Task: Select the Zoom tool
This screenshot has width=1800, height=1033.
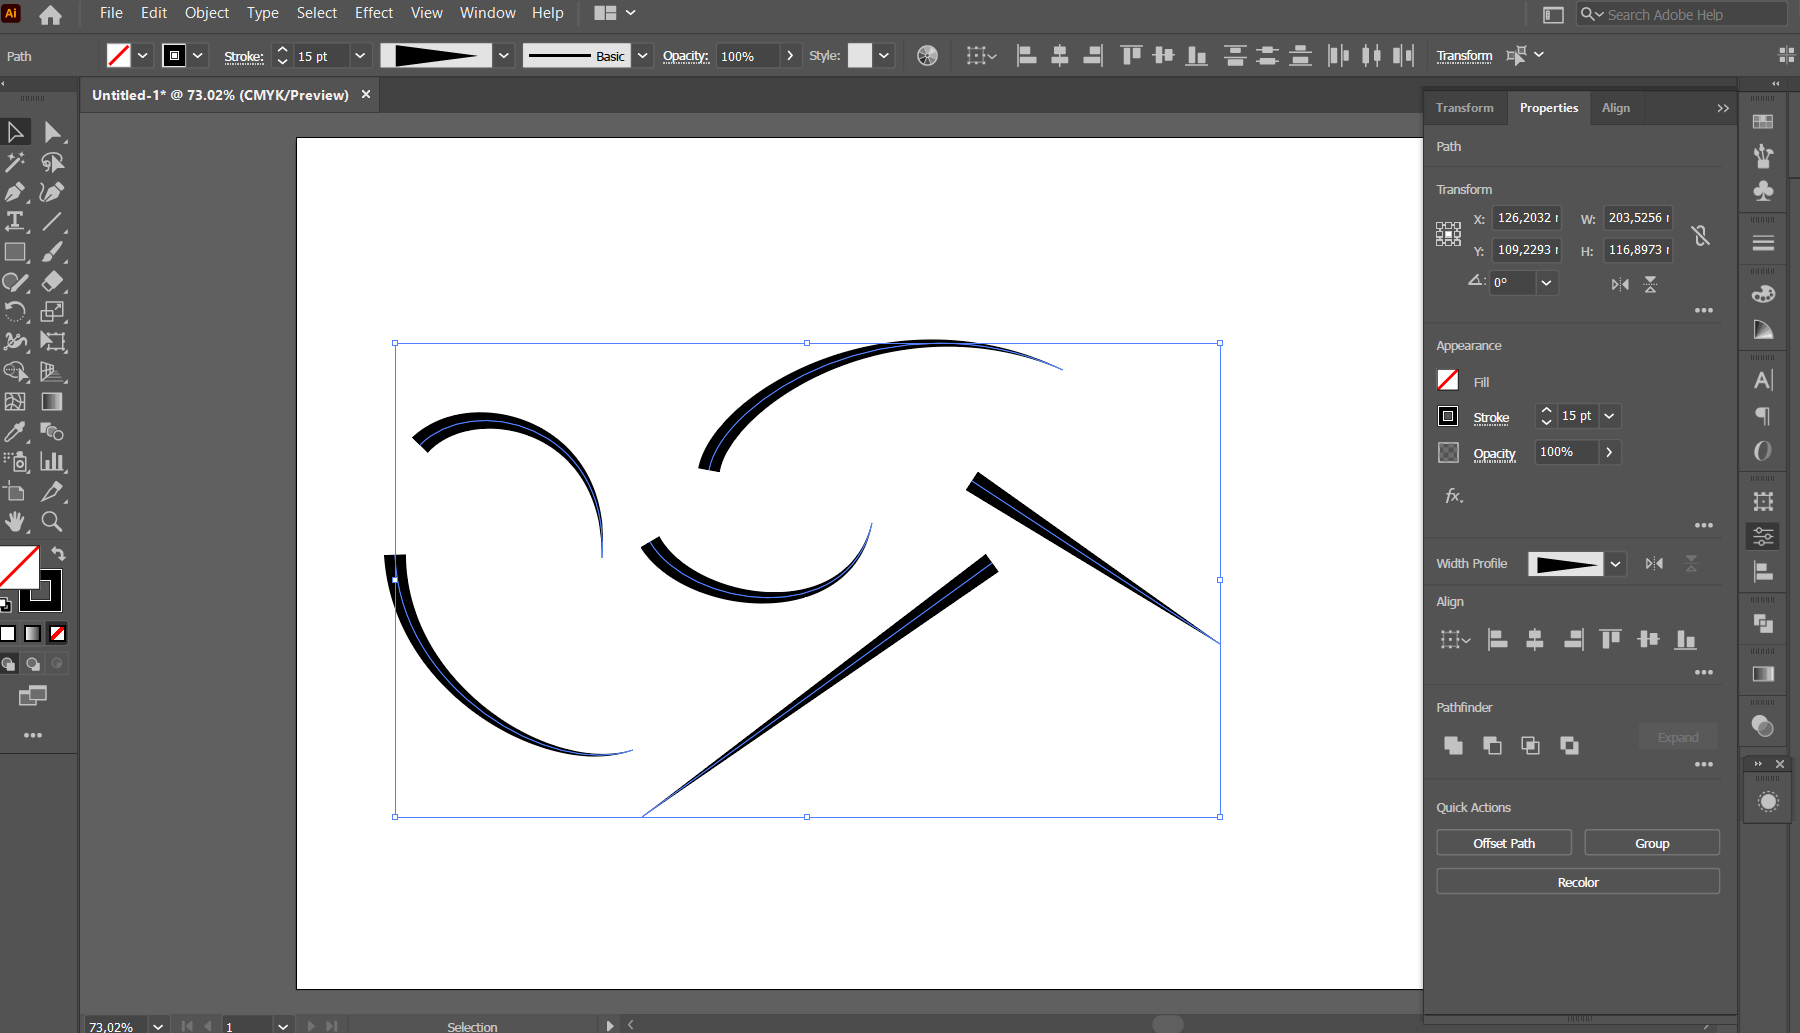Action: [x=53, y=521]
